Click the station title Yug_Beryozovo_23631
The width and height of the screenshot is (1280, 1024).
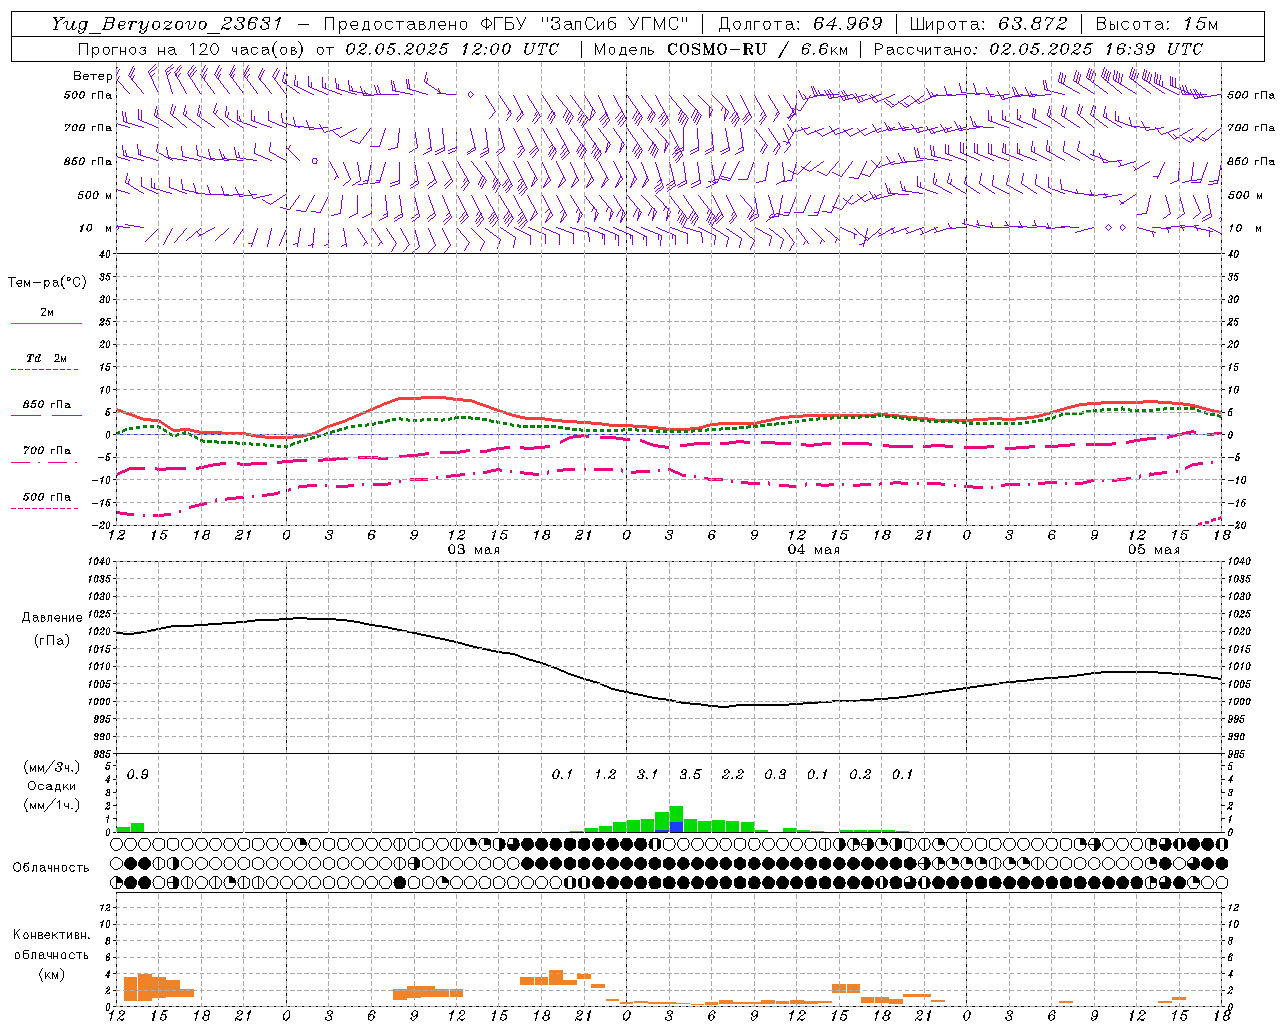[x=167, y=24]
